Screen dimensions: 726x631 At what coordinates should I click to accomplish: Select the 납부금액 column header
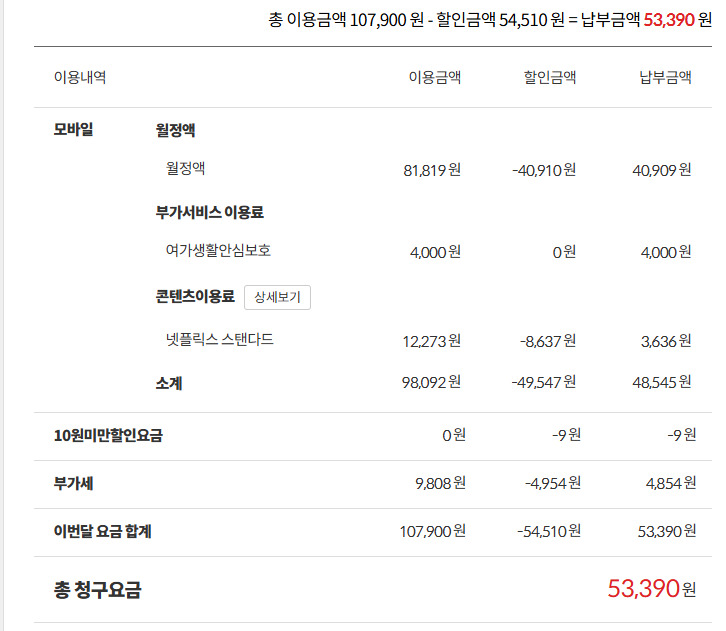tap(665, 78)
